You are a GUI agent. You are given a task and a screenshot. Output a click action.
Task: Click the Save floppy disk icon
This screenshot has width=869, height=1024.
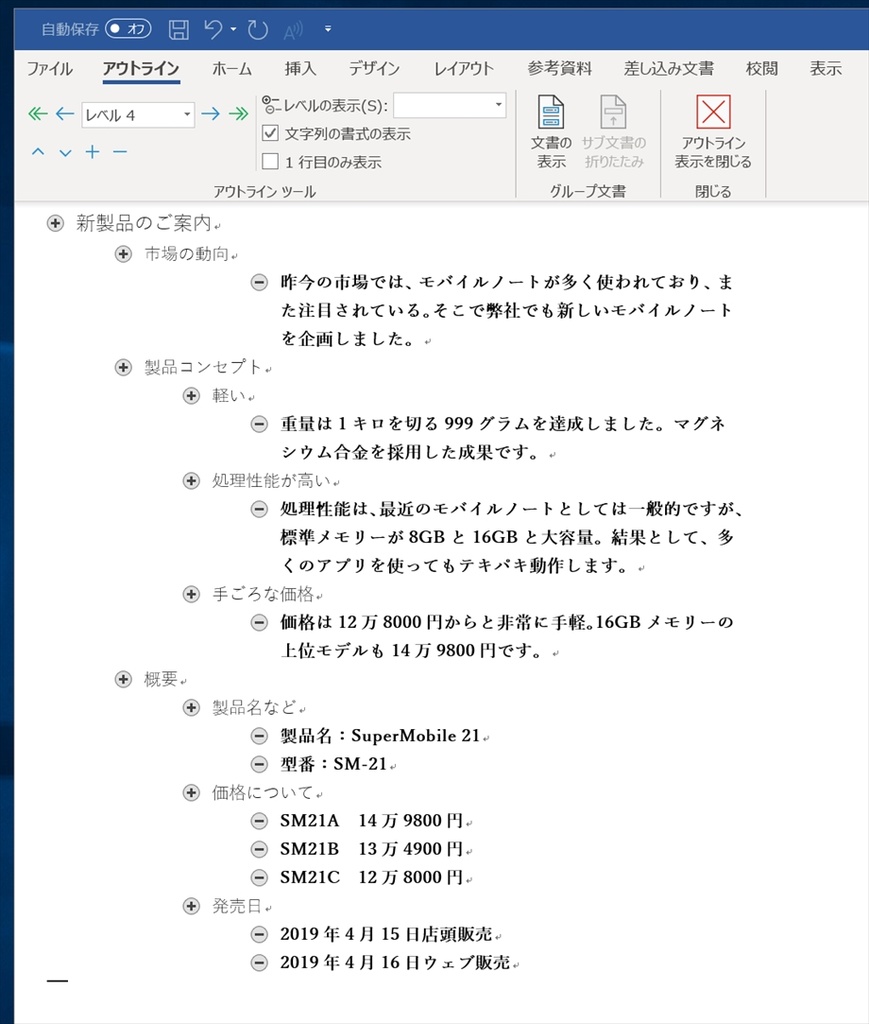click(178, 29)
